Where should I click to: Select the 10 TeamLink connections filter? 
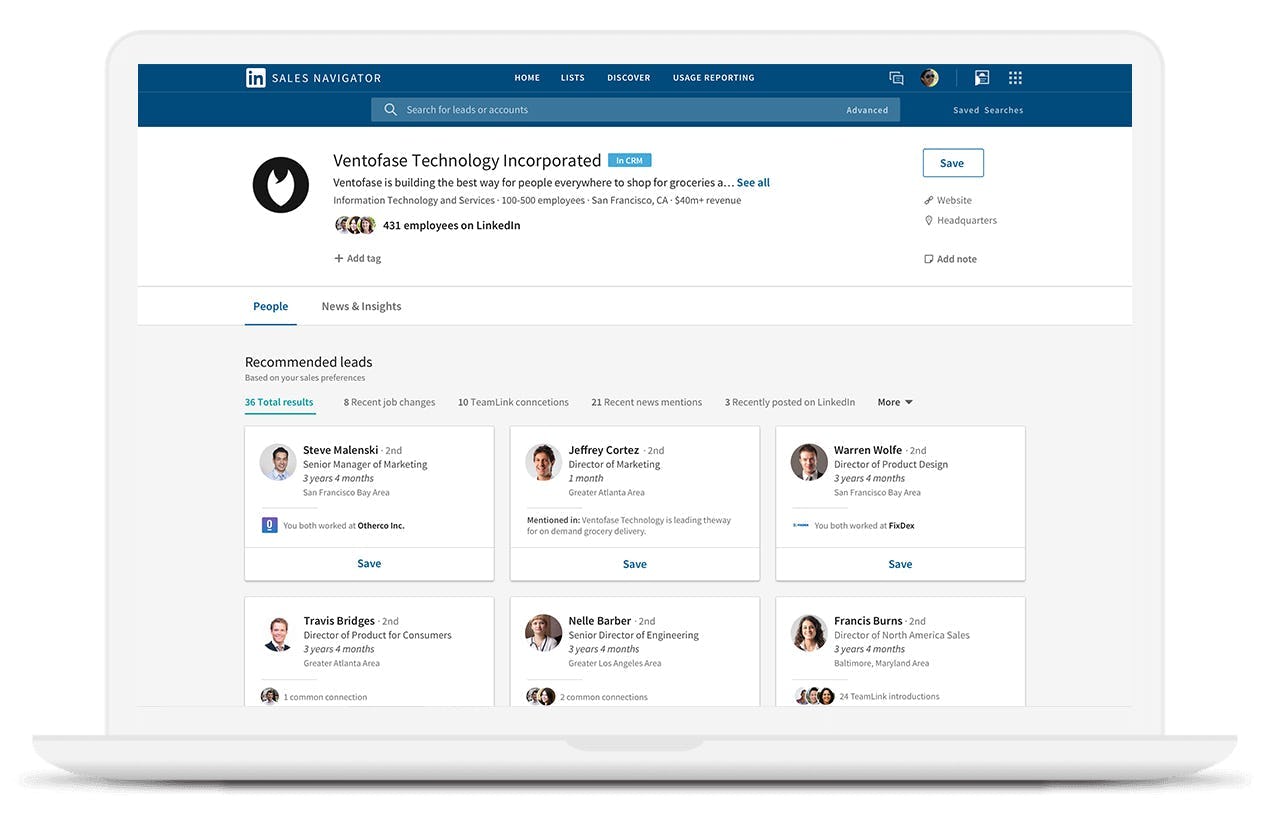pyautogui.click(x=513, y=401)
